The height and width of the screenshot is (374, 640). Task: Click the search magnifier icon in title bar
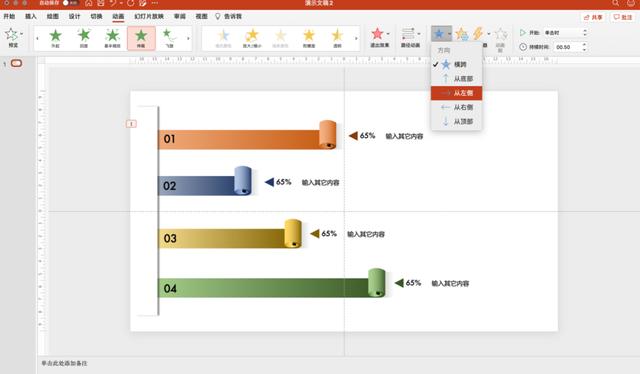615,3
